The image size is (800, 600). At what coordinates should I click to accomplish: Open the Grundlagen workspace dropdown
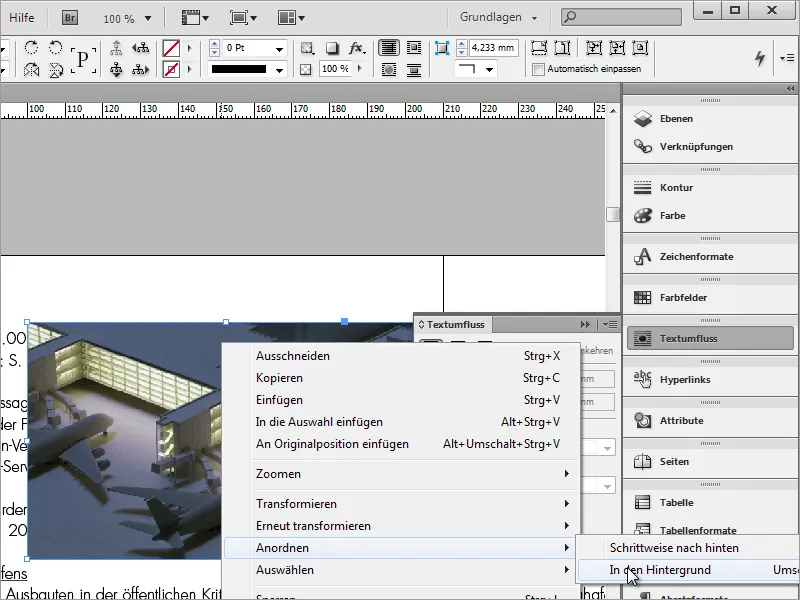499,17
